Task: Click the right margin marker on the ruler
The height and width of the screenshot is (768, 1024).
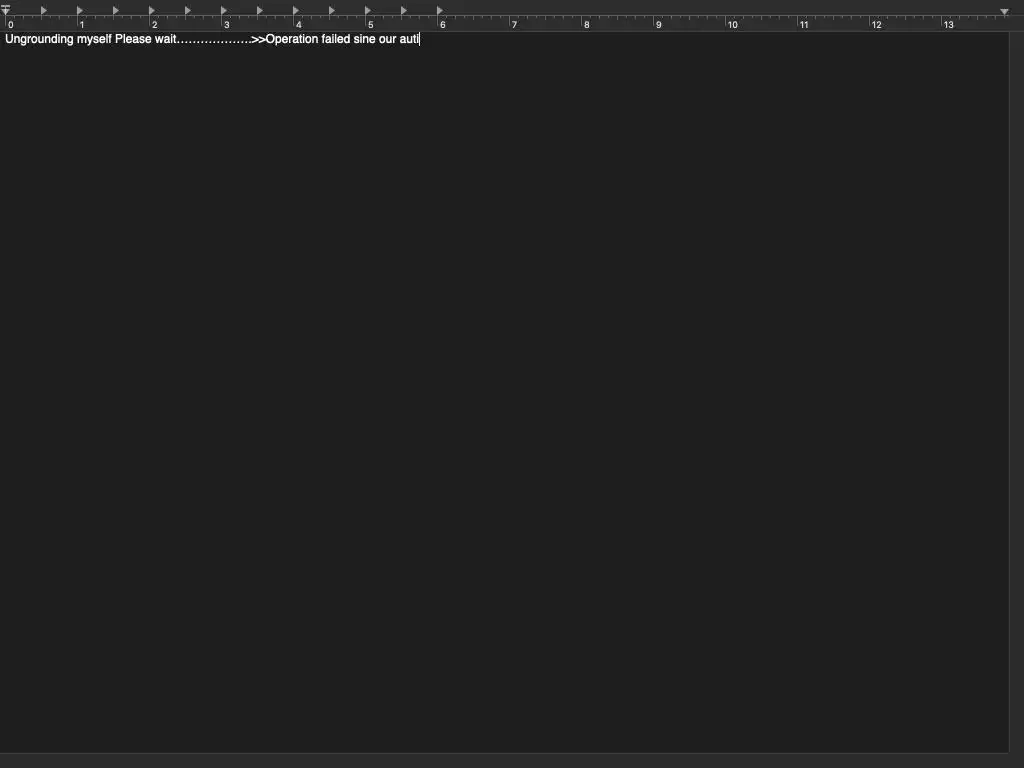Action: [x=1004, y=12]
